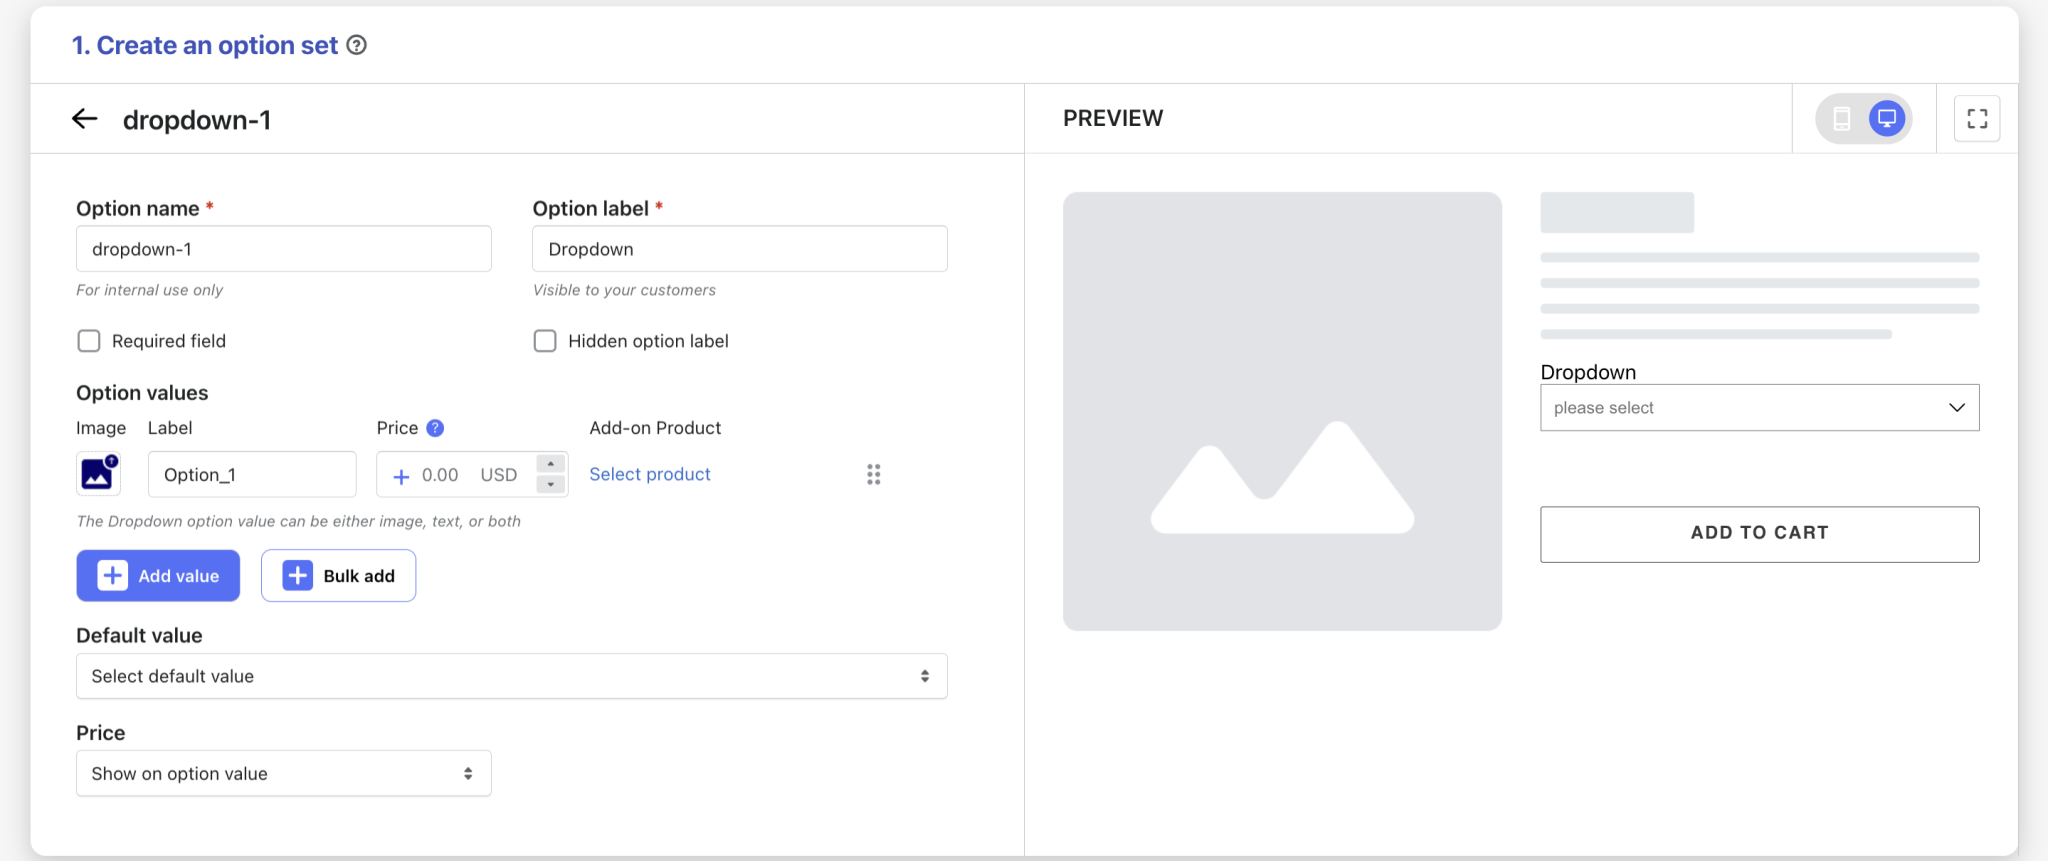Screen dimensions: 2048x861
Task: Click the Bulk add button
Action: tap(338, 576)
